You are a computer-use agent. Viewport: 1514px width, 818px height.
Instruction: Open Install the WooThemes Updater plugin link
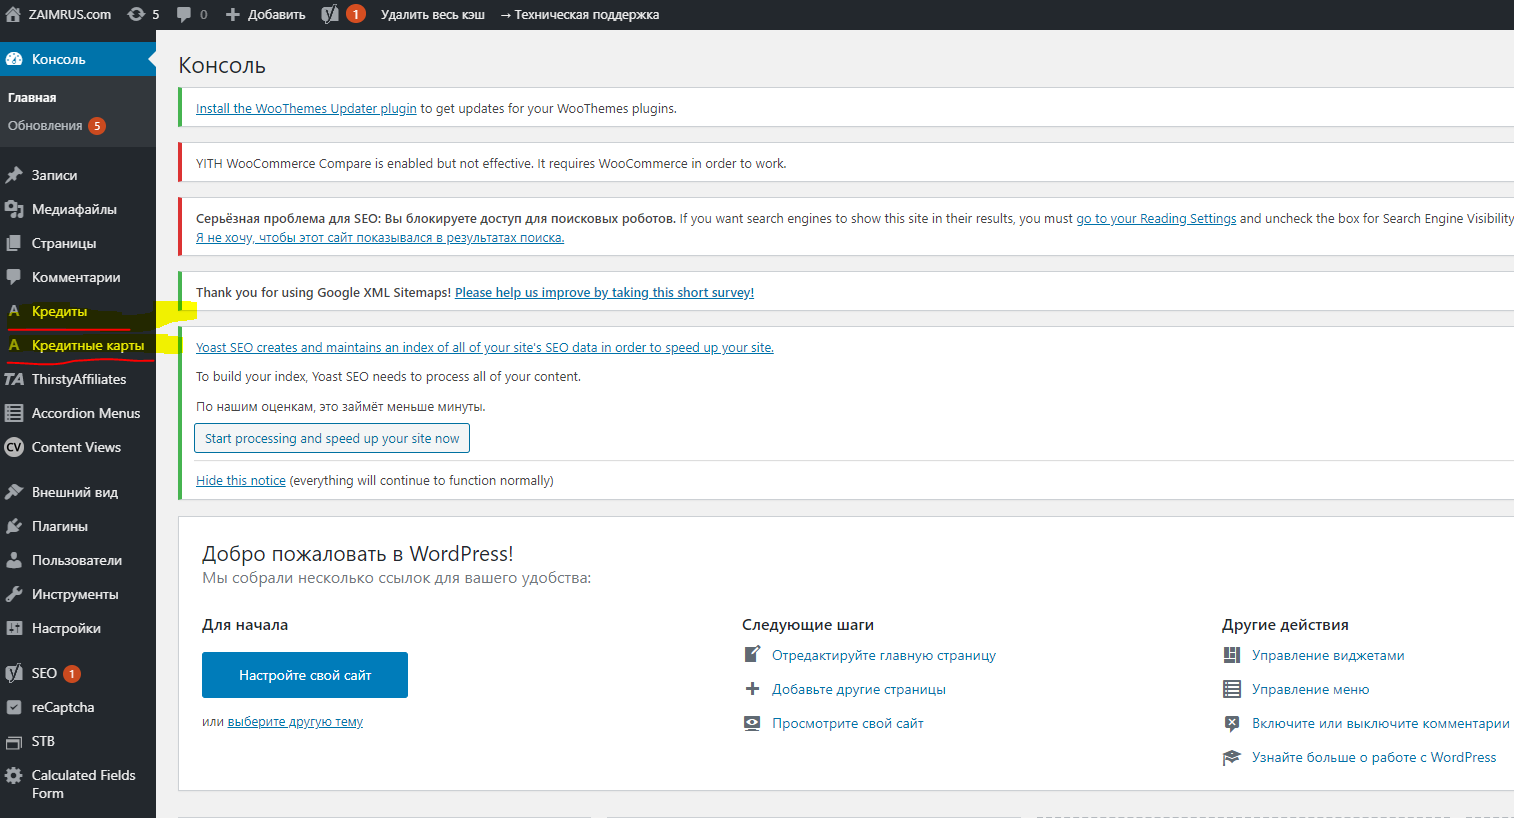(306, 109)
